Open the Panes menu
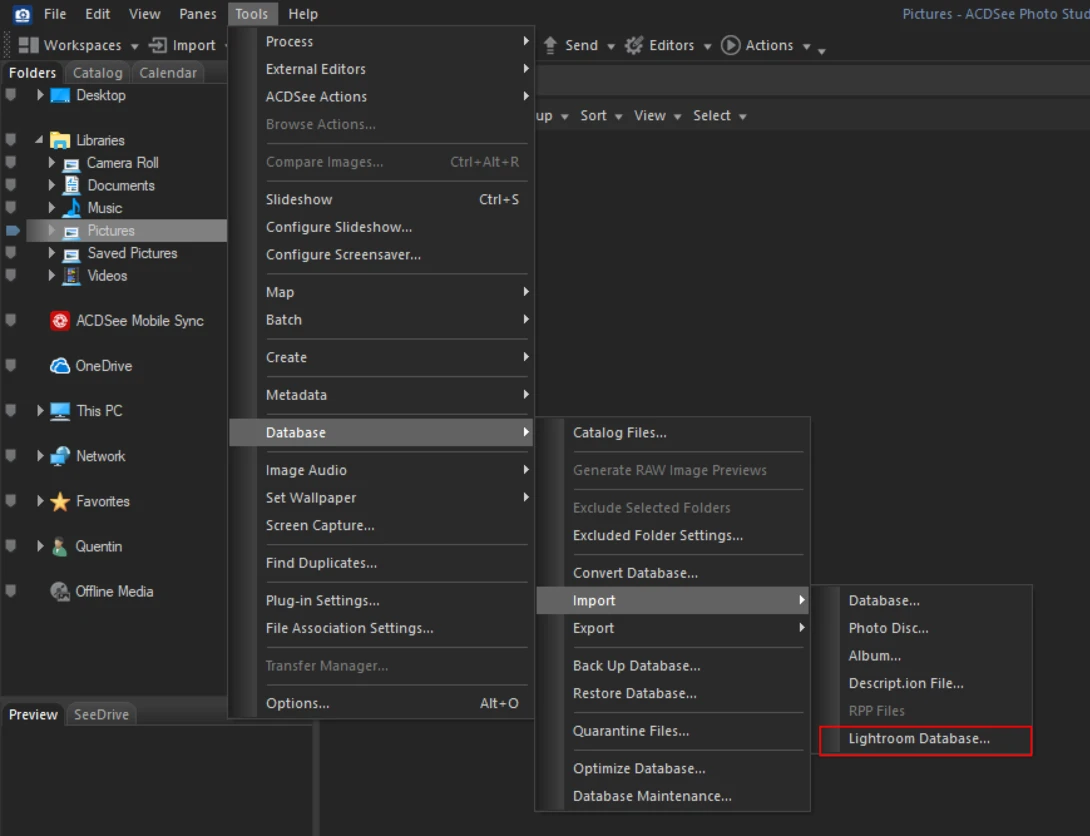Screen dimensions: 1090x836 coord(197,14)
